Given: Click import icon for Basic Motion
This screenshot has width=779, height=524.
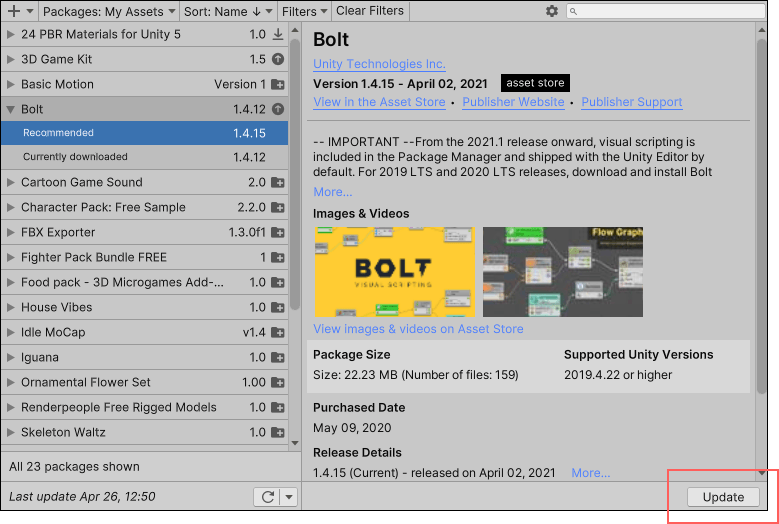Looking at the screenshot, I should coord(278,84).
